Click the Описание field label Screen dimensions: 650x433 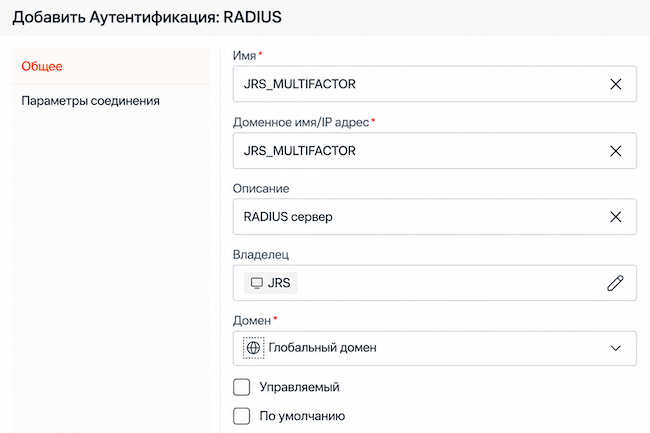click(x=261, y=189)
